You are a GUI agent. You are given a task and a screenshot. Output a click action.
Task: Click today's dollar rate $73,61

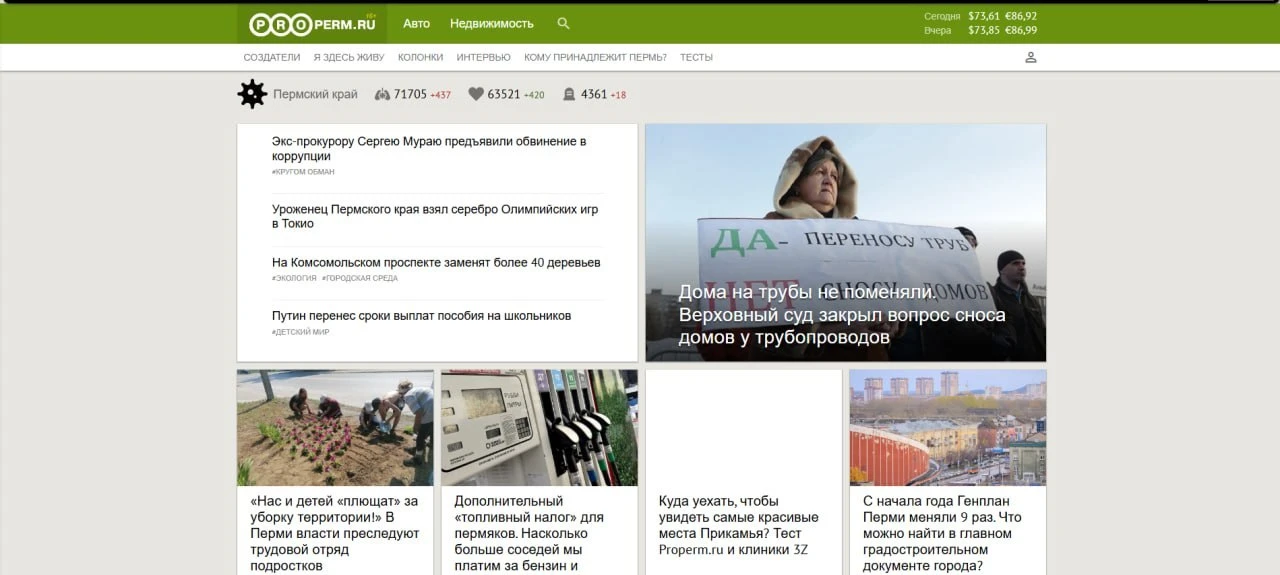(x=984, y=16)
